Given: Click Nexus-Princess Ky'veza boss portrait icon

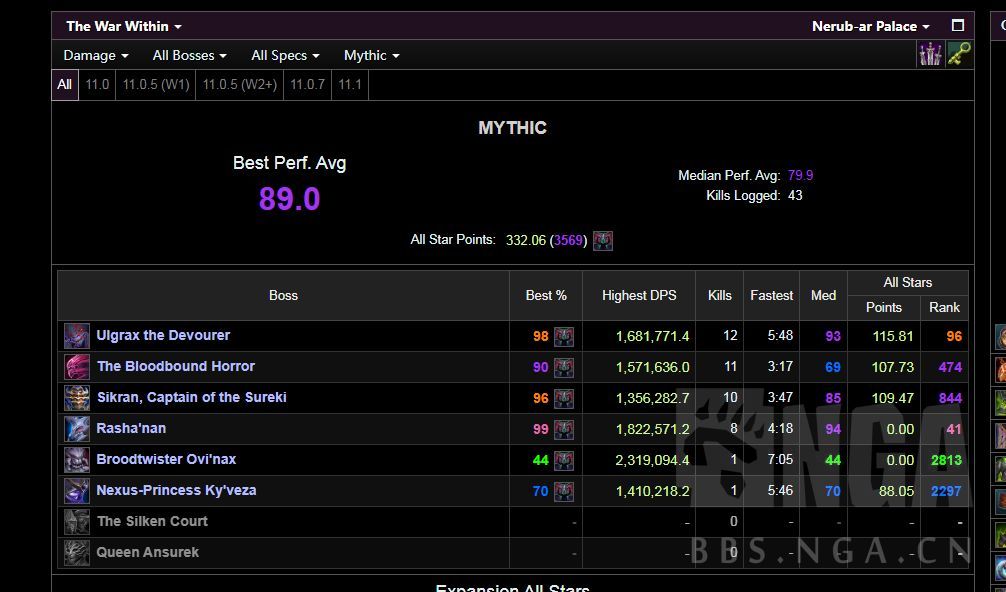Looking at the screenshot, I should click(x=77, y=491).
